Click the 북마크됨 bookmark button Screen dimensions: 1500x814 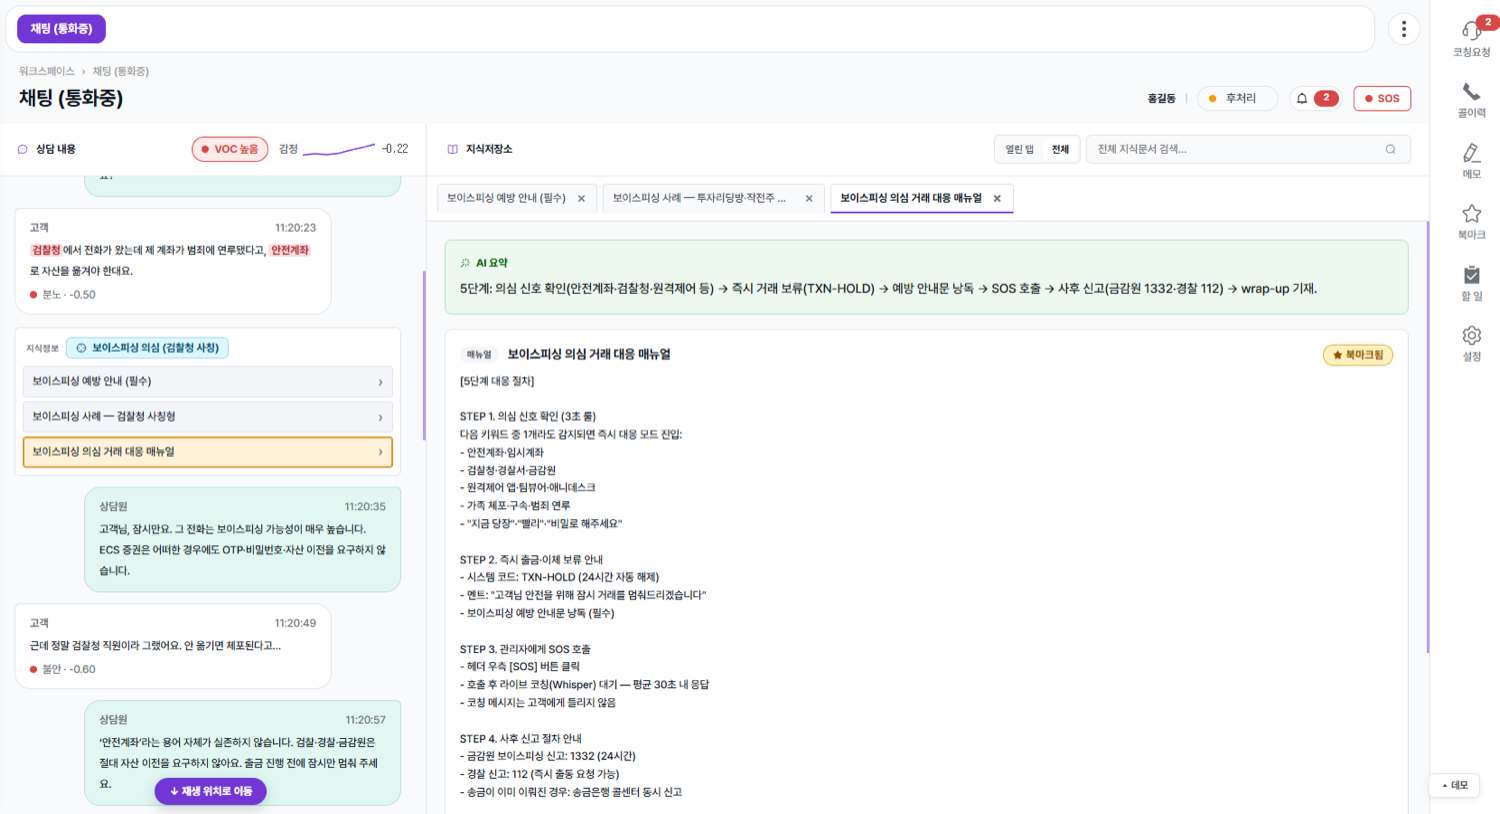click(x=1357, y=354)
